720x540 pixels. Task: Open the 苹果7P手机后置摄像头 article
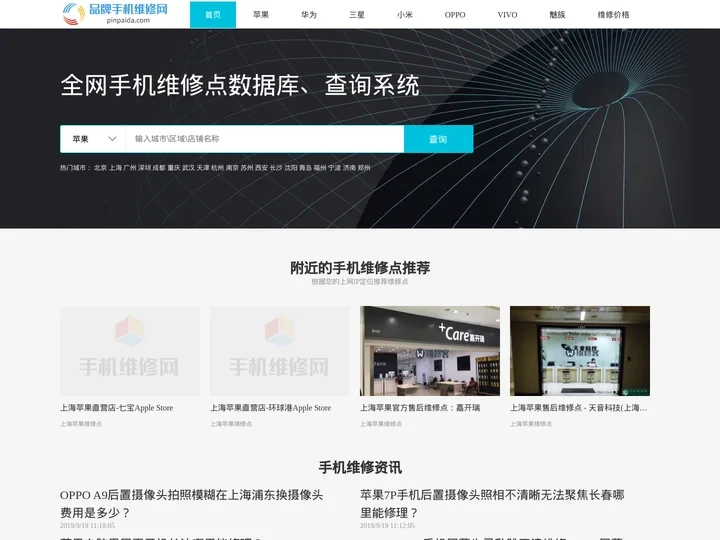[x=492, y=504]
